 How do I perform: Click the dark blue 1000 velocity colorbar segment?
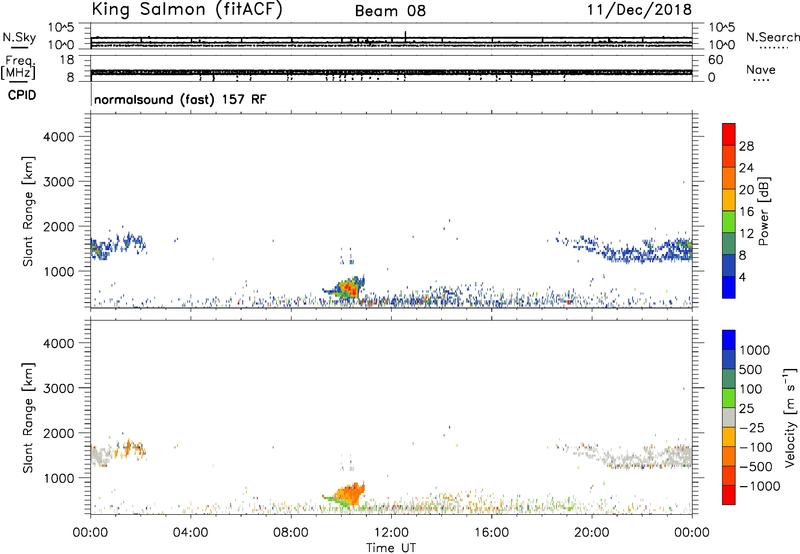click(x=729, y=339)
